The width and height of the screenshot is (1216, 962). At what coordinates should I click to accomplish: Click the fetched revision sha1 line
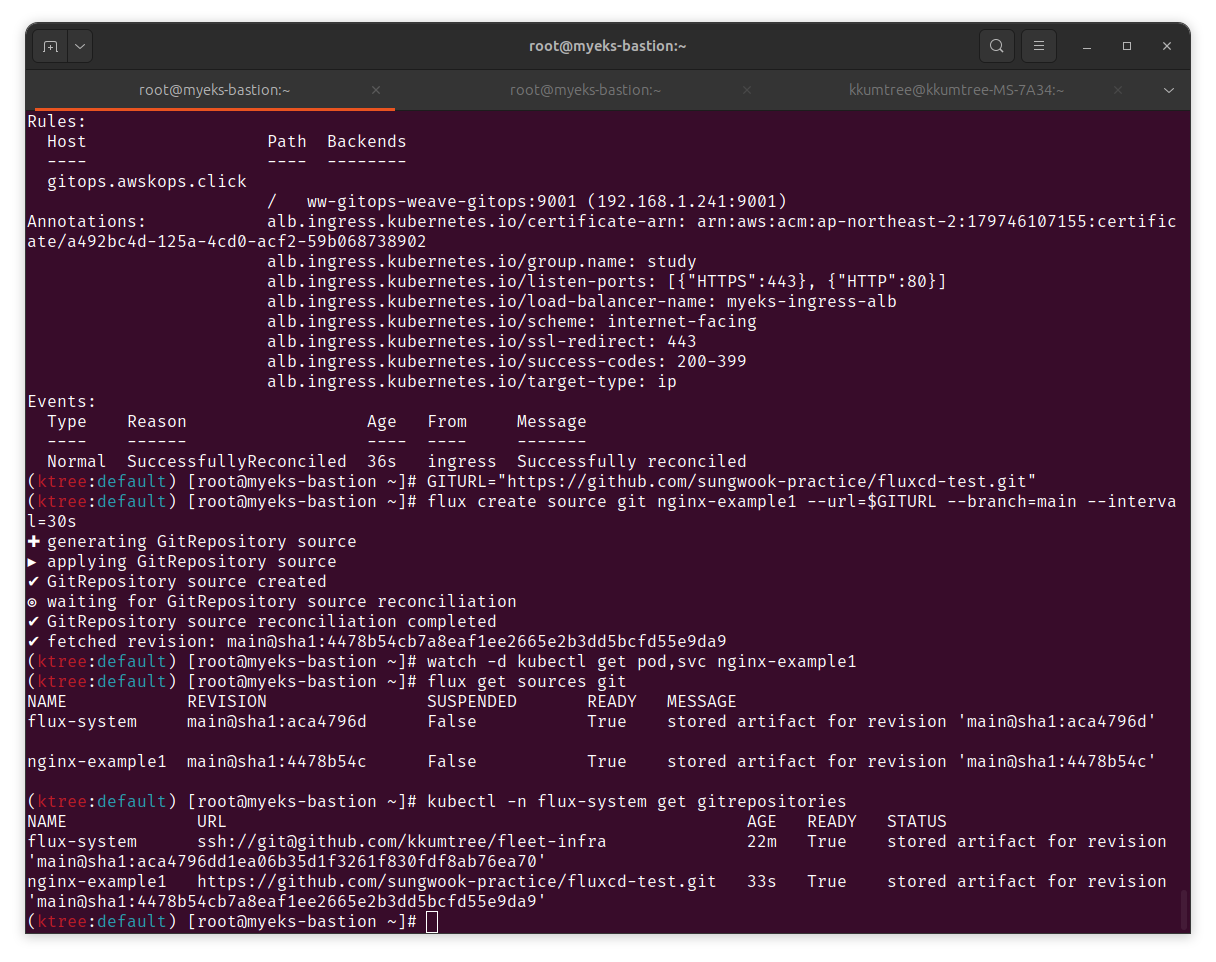(x=377, y=641)
